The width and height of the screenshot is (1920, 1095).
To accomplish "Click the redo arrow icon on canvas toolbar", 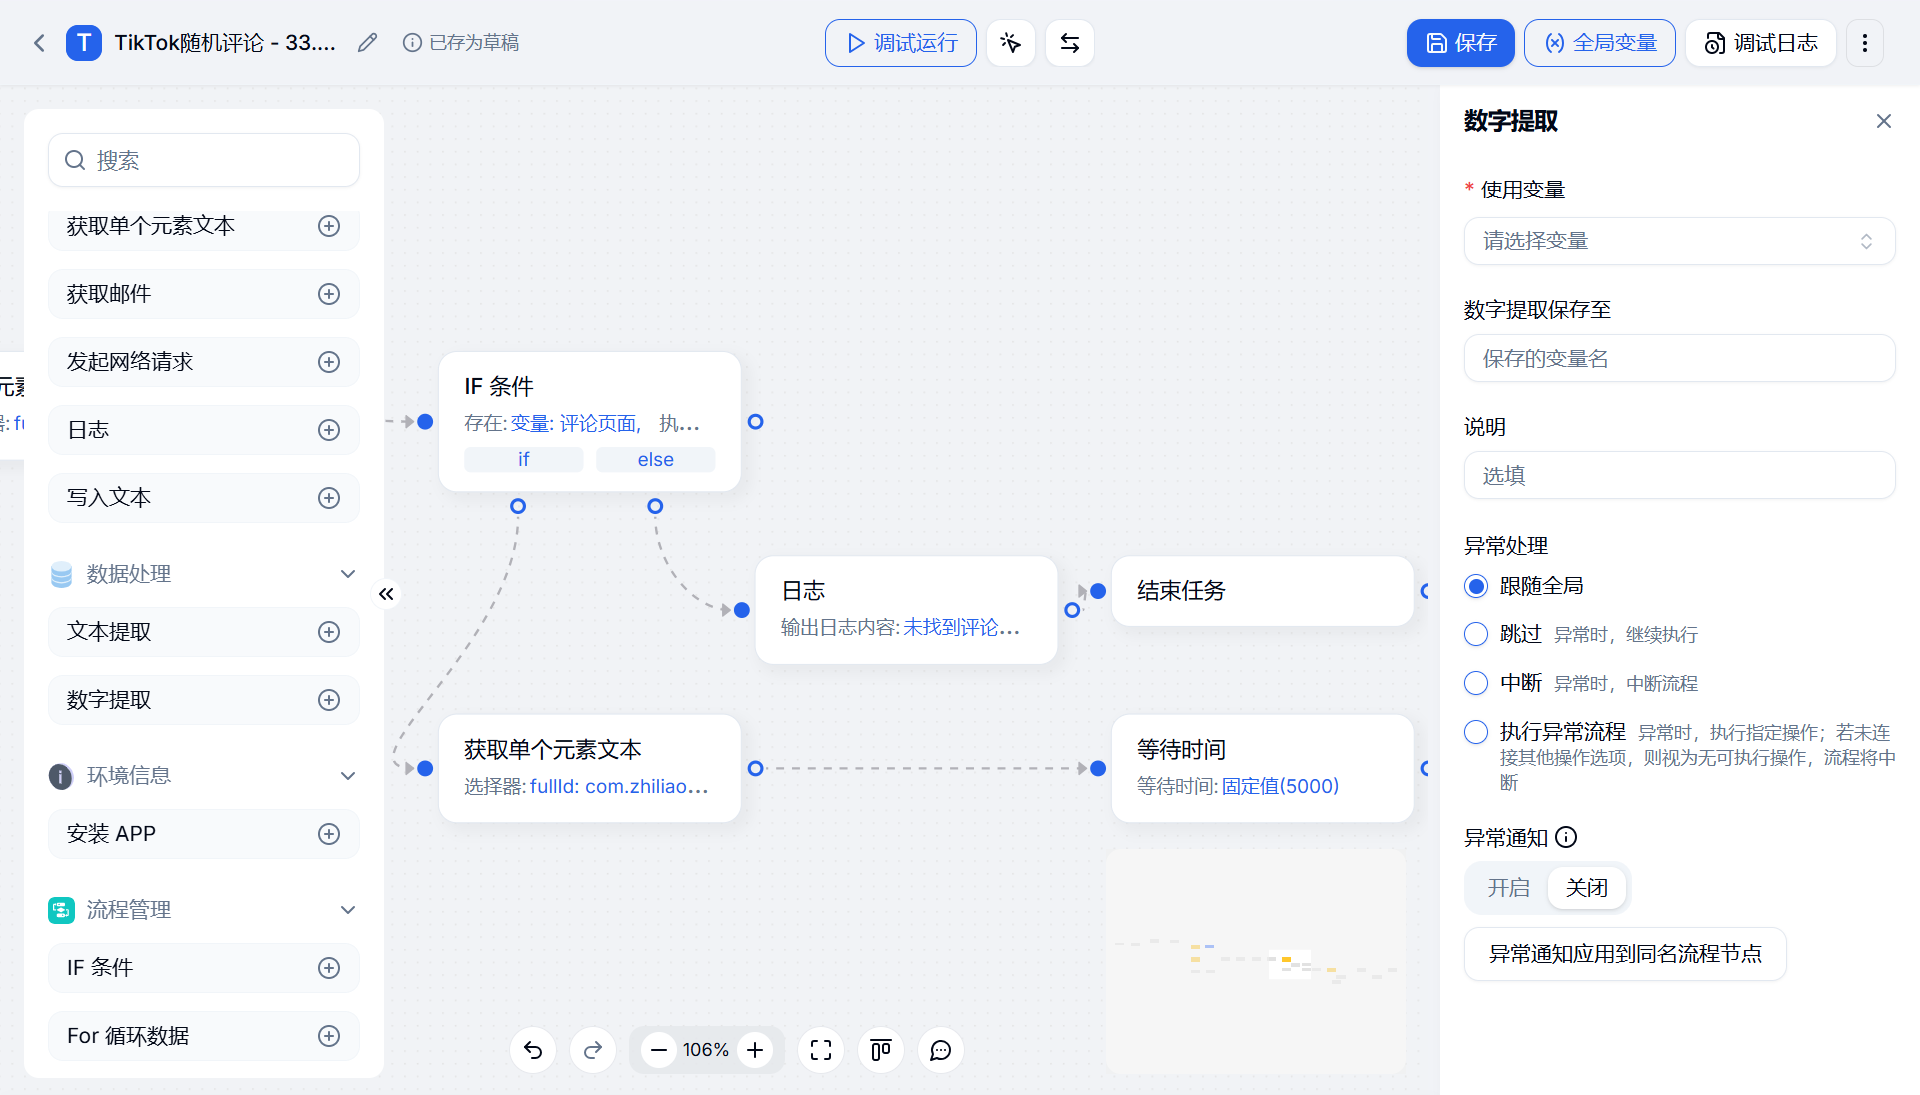I will pos(593,1050).
